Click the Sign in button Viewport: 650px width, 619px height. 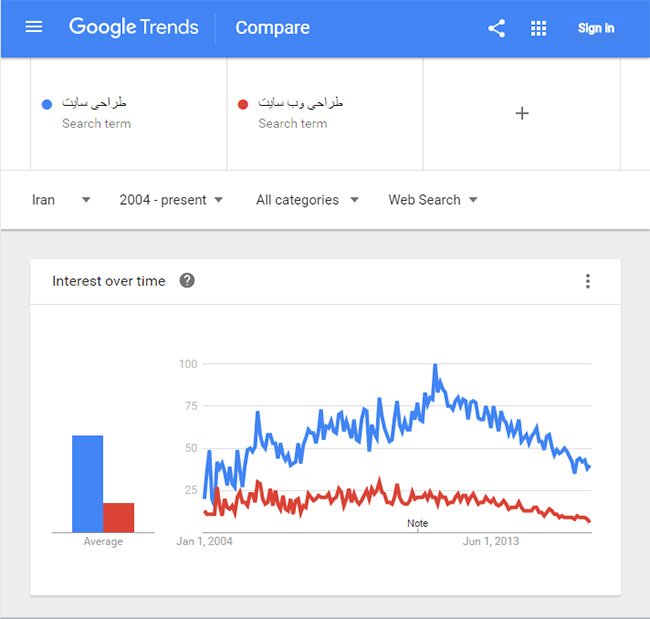(596, 28)
